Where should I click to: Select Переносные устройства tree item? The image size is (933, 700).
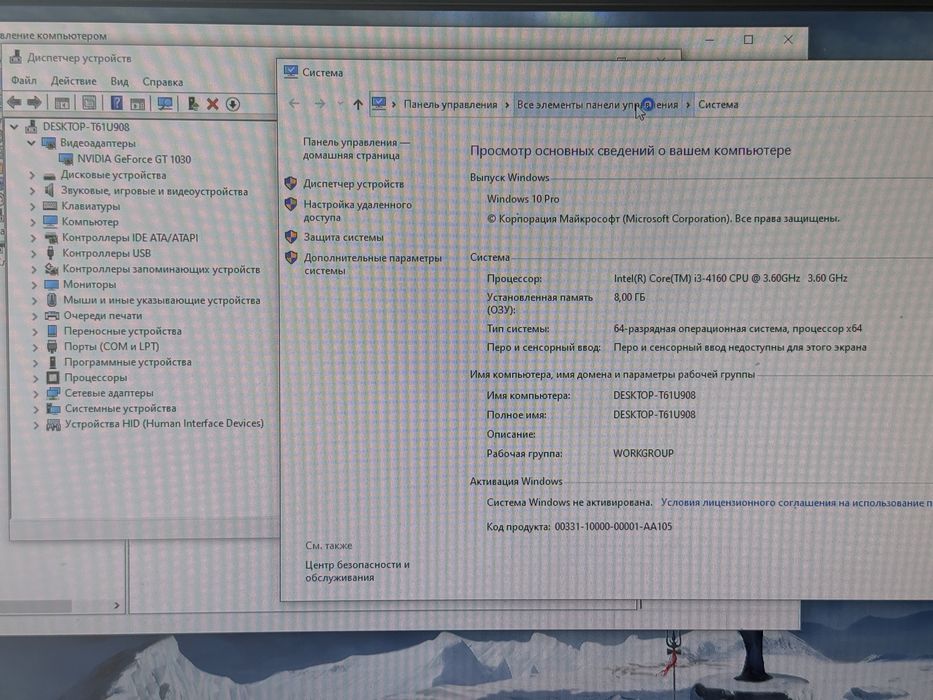tap(123, 331)
